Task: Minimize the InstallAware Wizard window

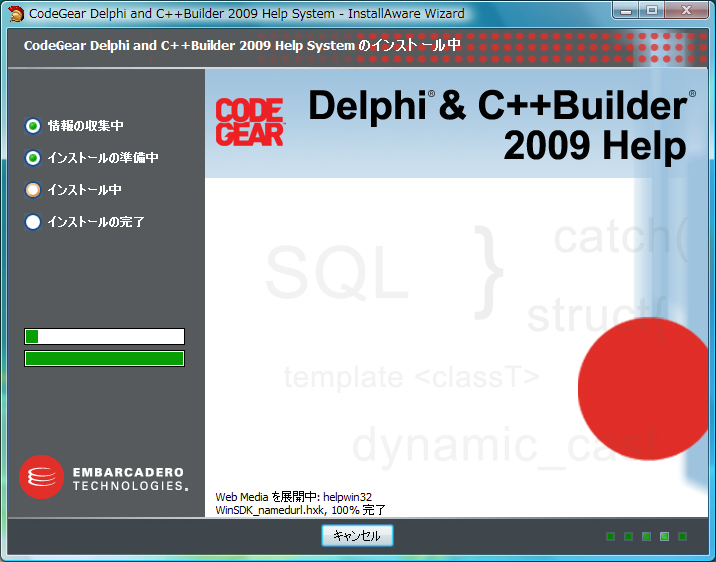Action: click(x=626, y=11)
